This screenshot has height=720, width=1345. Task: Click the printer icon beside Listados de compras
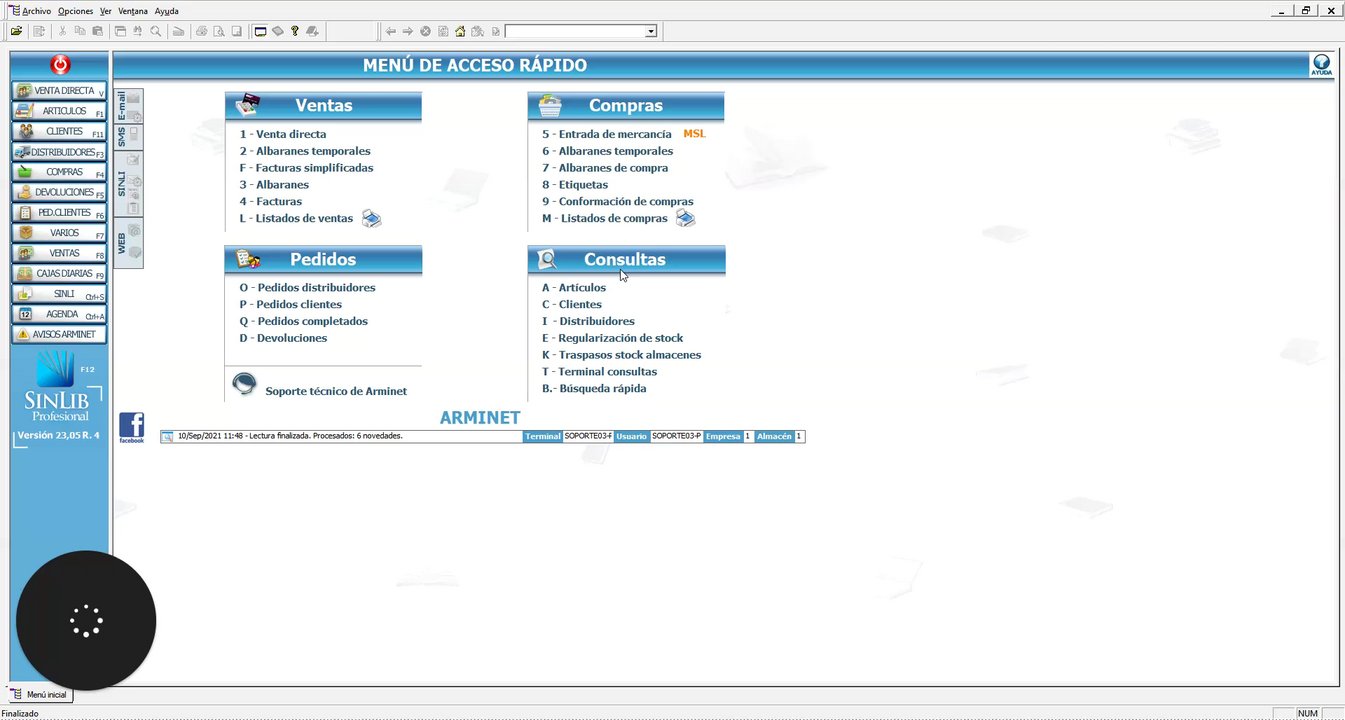coord(685,219)
